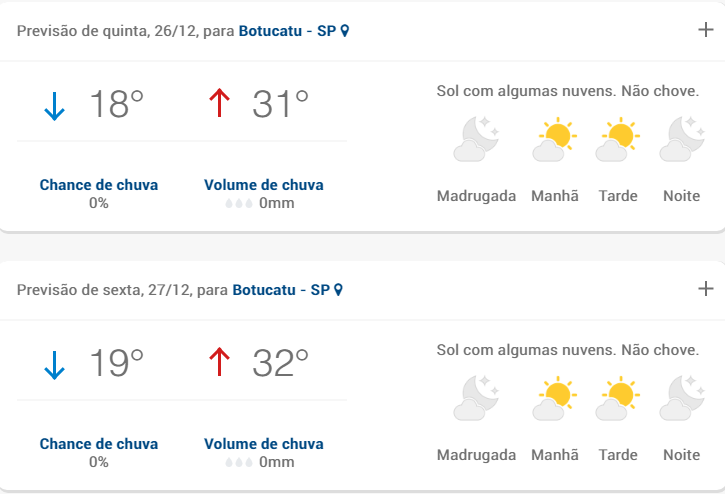725x494 pixels.
Task: Click location pin icon in Friday header
Action: click(338, 290)
